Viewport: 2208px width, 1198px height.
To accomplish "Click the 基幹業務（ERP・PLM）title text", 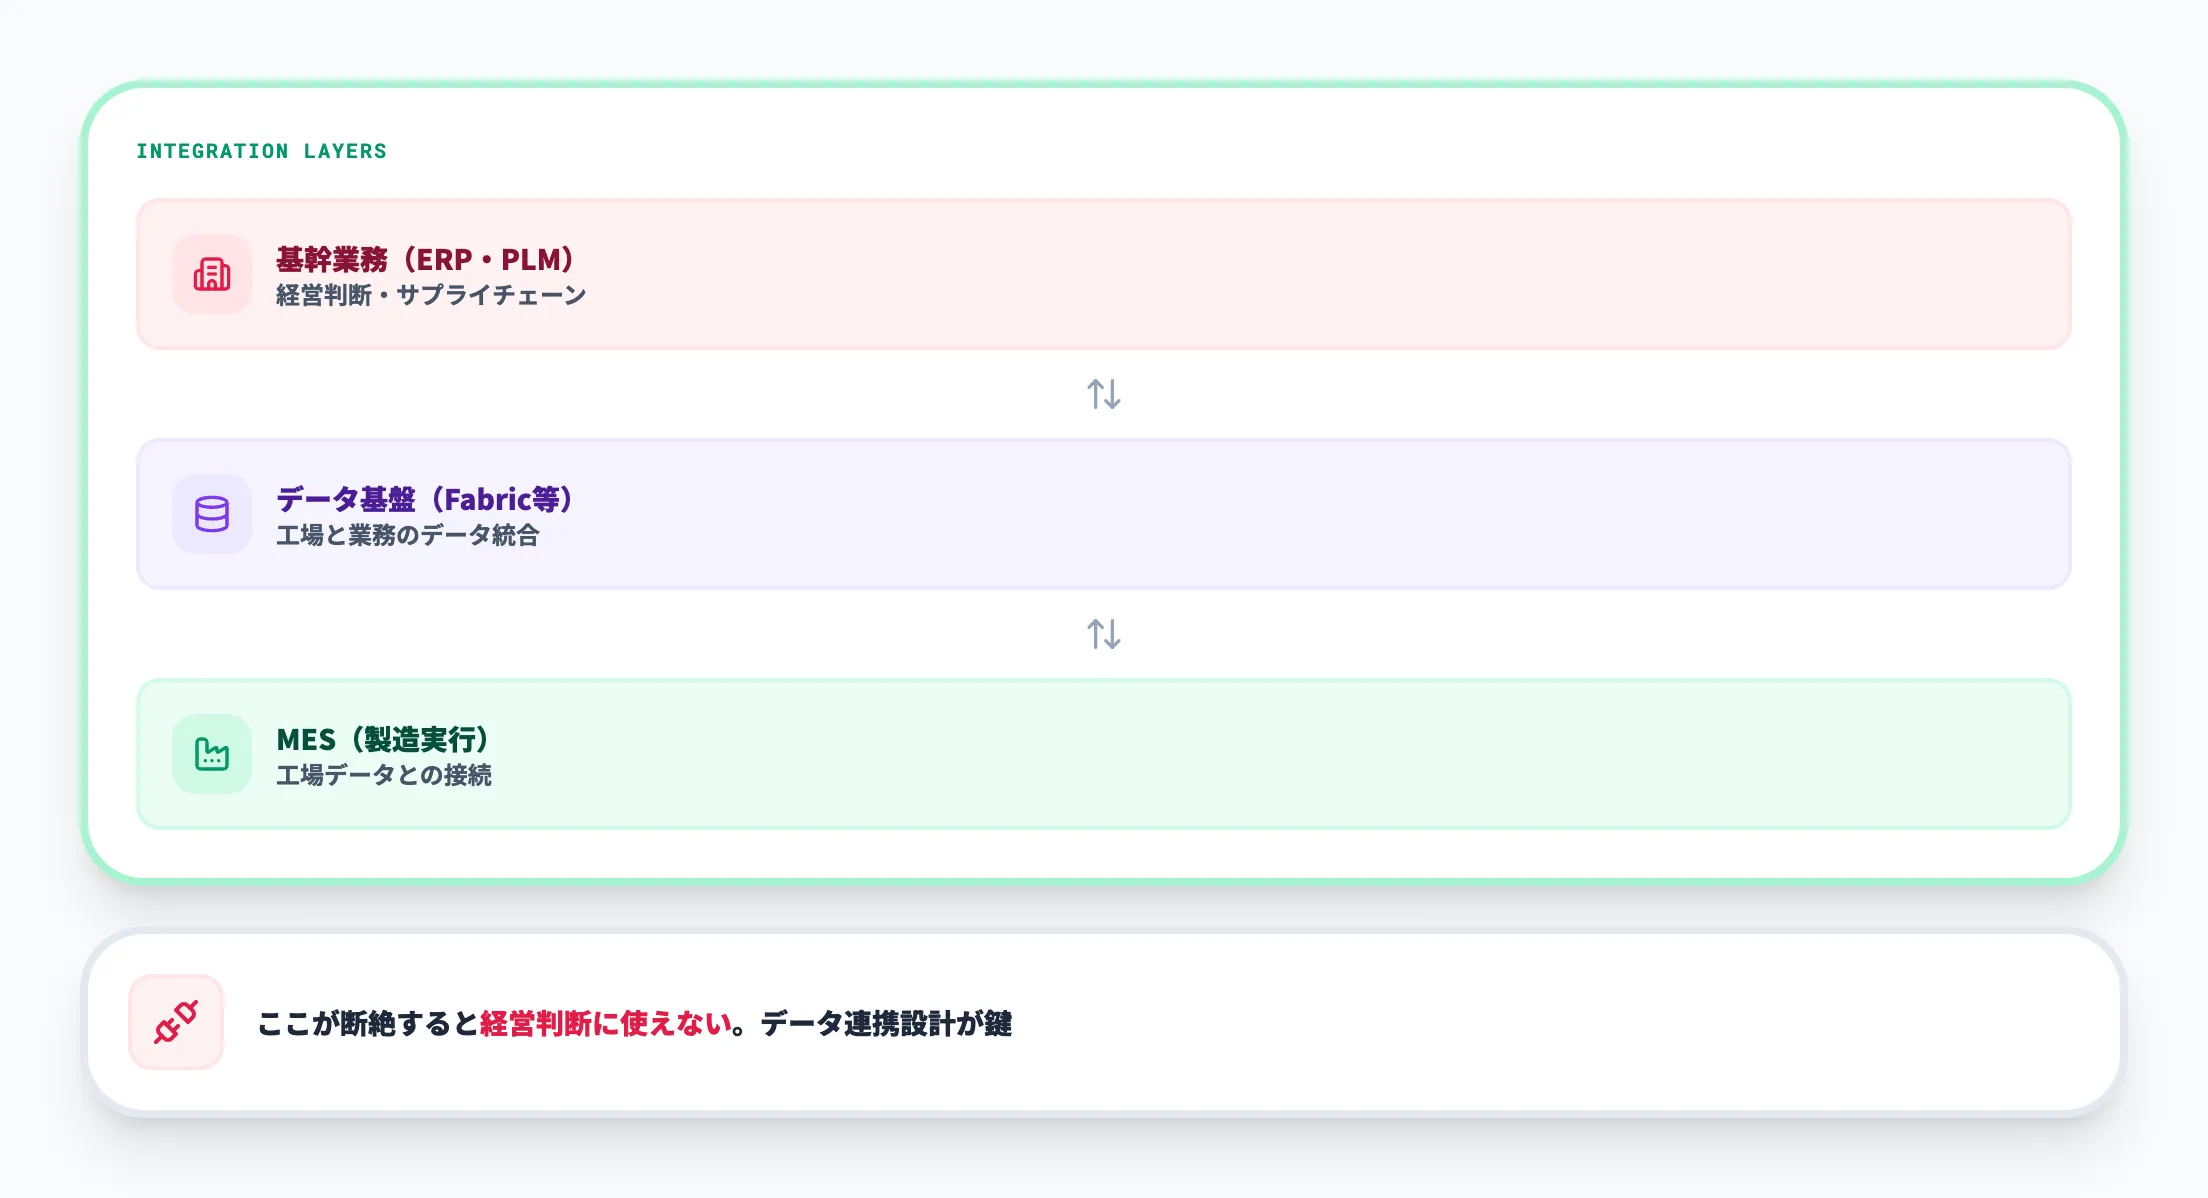I will (425, 259).
